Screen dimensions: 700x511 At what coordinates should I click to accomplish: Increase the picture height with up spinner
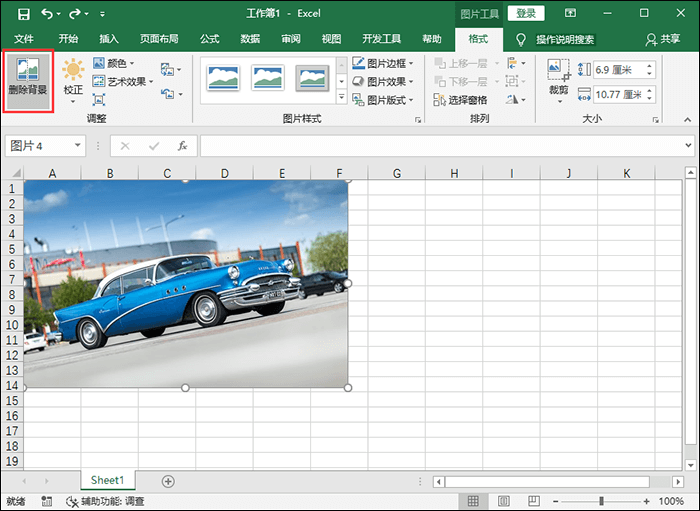(650, 66)
